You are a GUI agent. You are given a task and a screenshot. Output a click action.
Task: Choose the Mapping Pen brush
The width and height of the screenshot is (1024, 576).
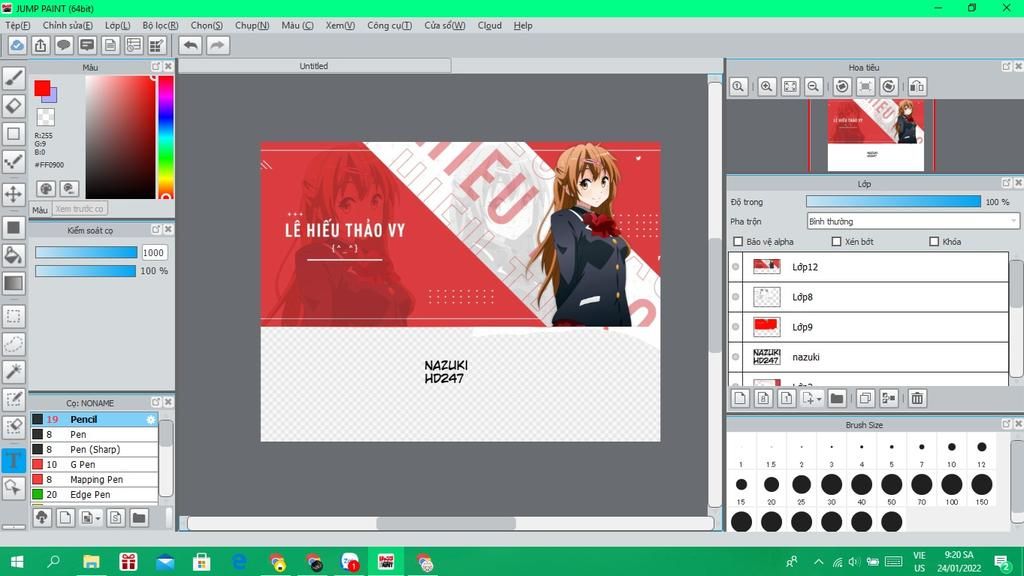95,479
